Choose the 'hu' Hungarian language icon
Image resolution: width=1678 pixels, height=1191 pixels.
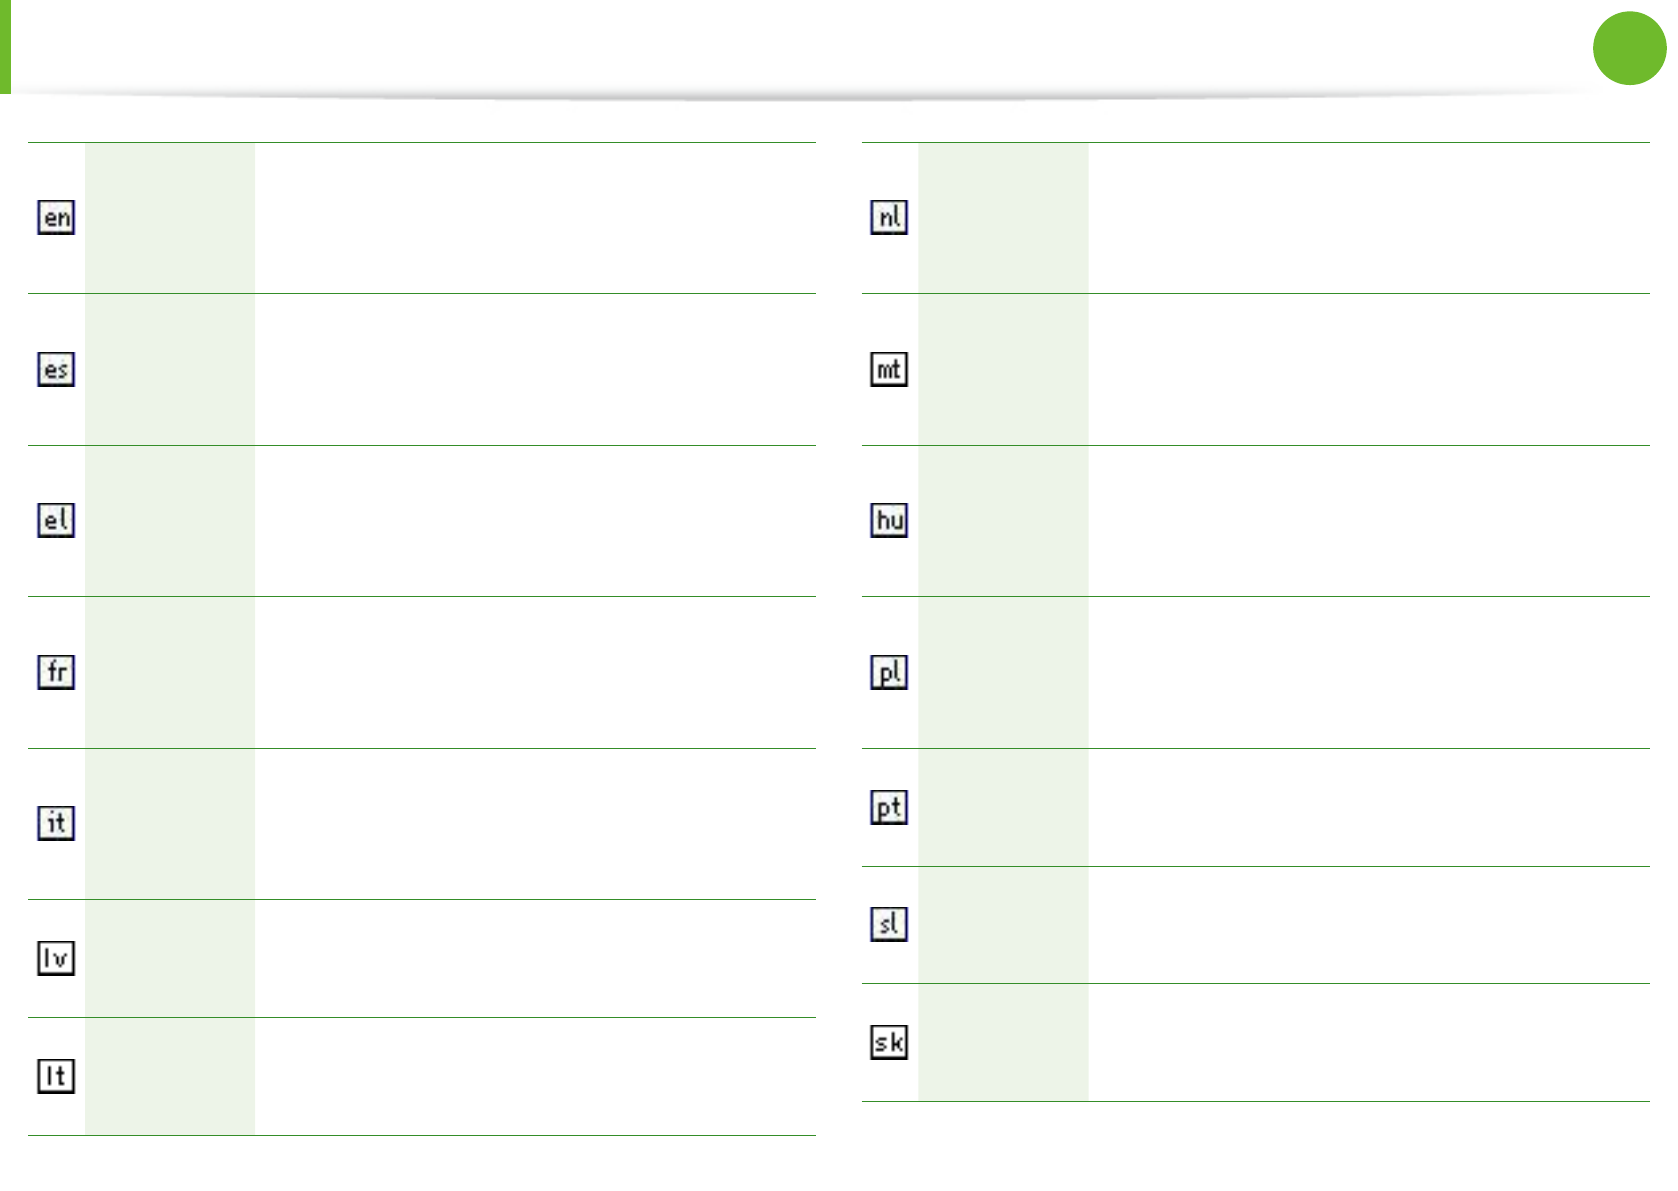889,520
